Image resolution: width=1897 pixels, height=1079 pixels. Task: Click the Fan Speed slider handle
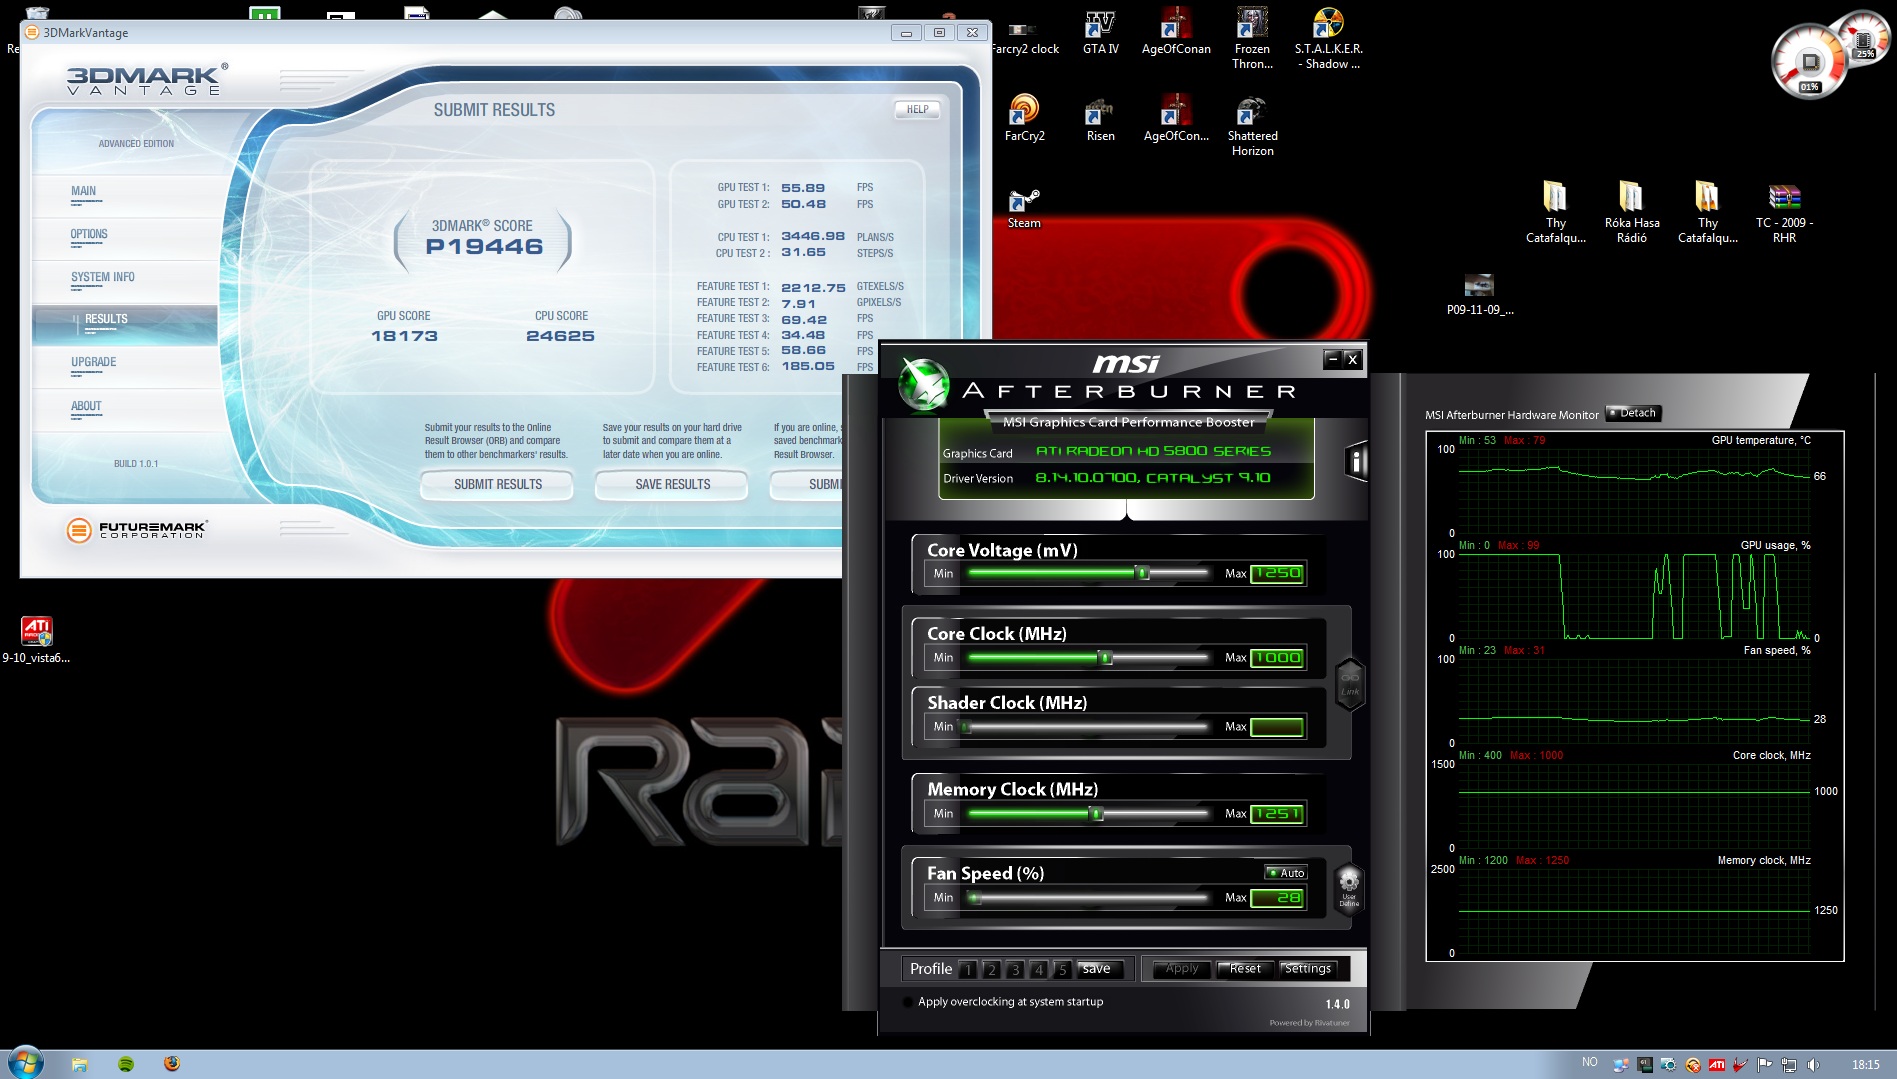[975, 898]
